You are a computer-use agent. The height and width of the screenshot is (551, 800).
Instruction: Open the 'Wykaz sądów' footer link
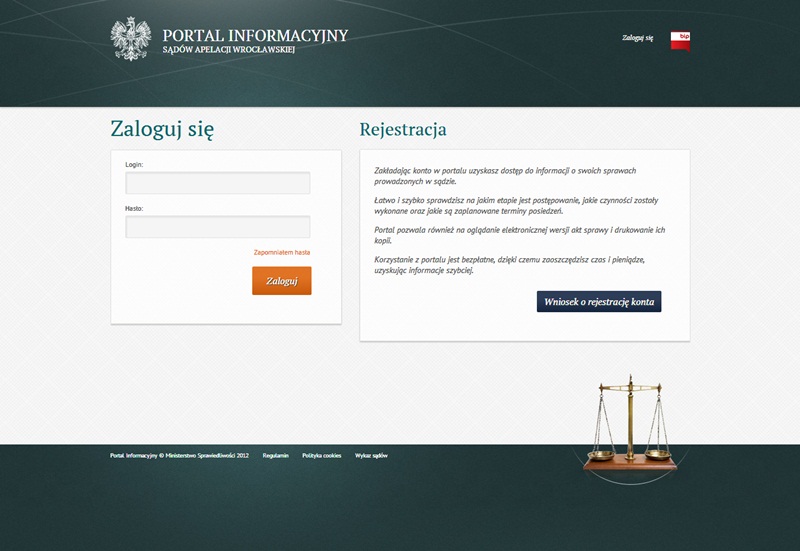pos(371,455)
